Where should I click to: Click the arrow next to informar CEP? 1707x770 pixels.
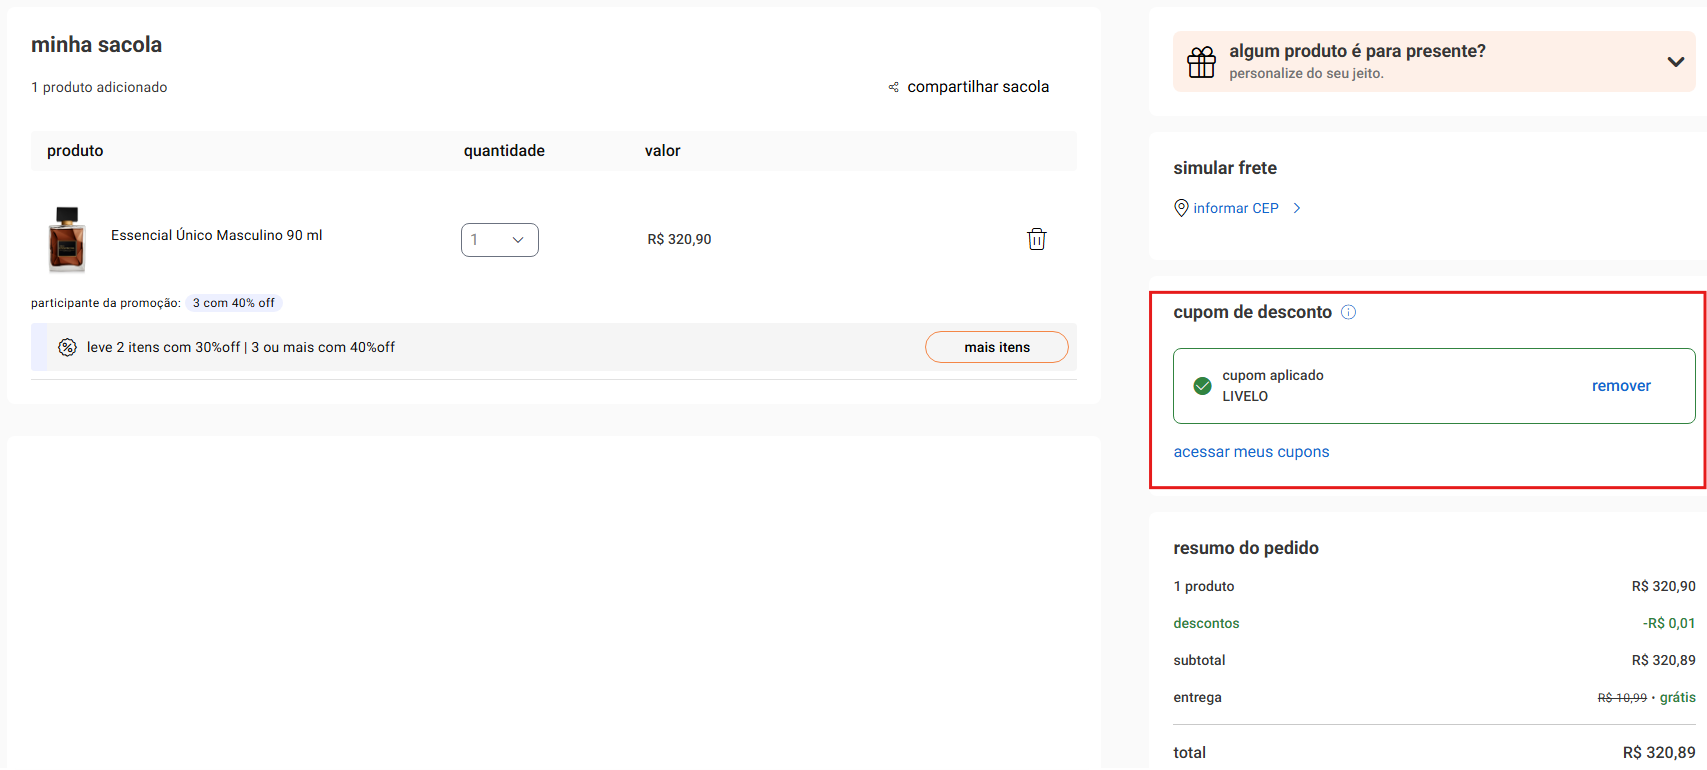click(1297, 208)
